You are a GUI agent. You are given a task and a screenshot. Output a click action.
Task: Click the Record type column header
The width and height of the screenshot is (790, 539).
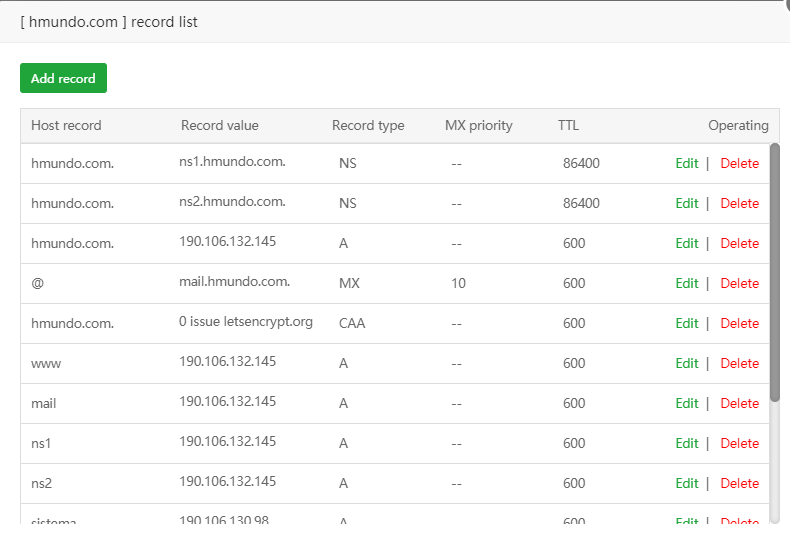point(368,126)
